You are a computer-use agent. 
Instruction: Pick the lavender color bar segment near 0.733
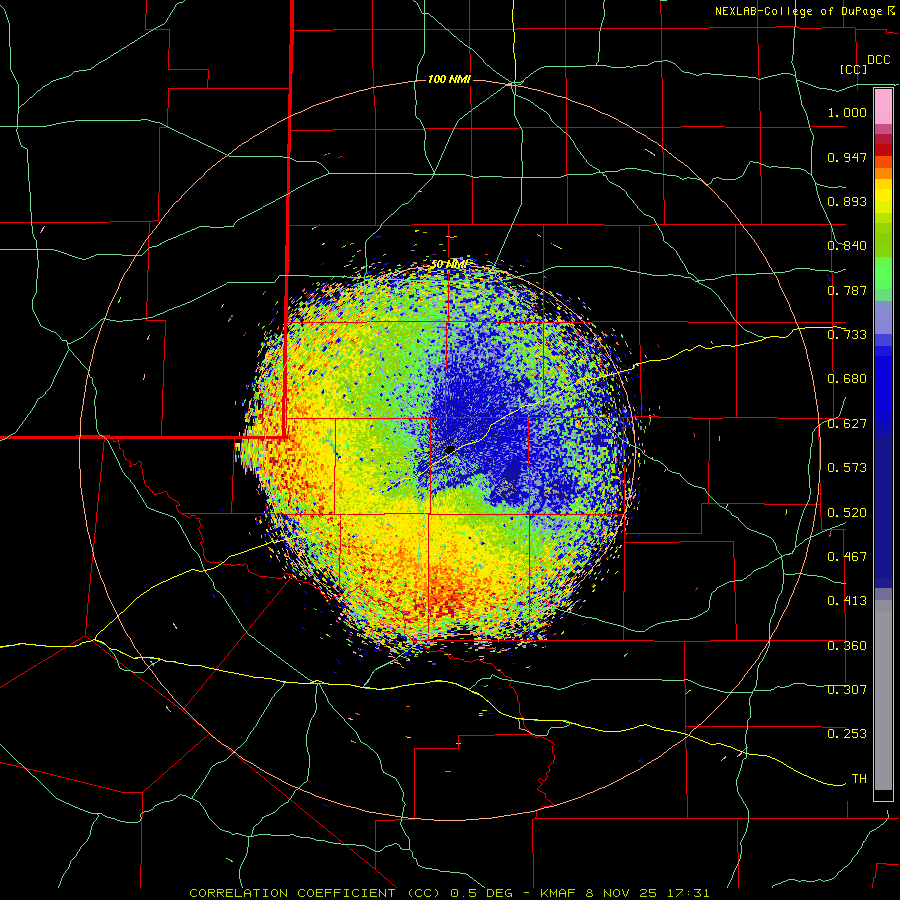coord(883,317)
